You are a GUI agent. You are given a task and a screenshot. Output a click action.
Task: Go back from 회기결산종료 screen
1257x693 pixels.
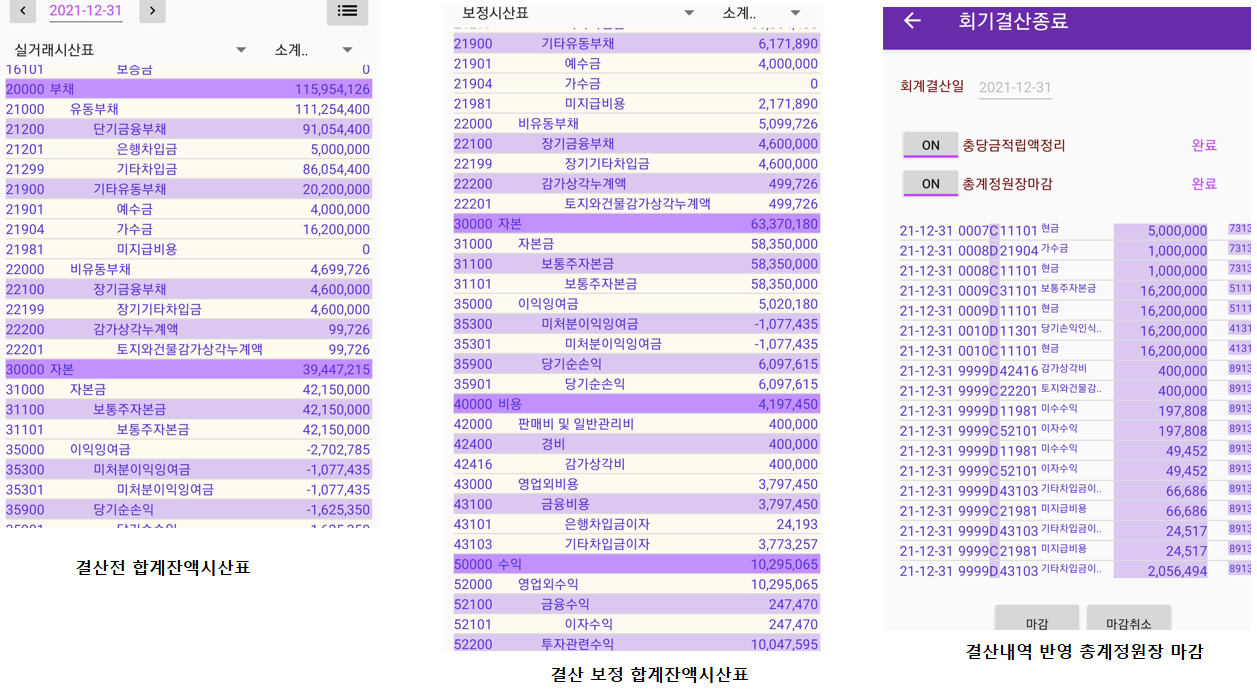[x=912, y=21]
